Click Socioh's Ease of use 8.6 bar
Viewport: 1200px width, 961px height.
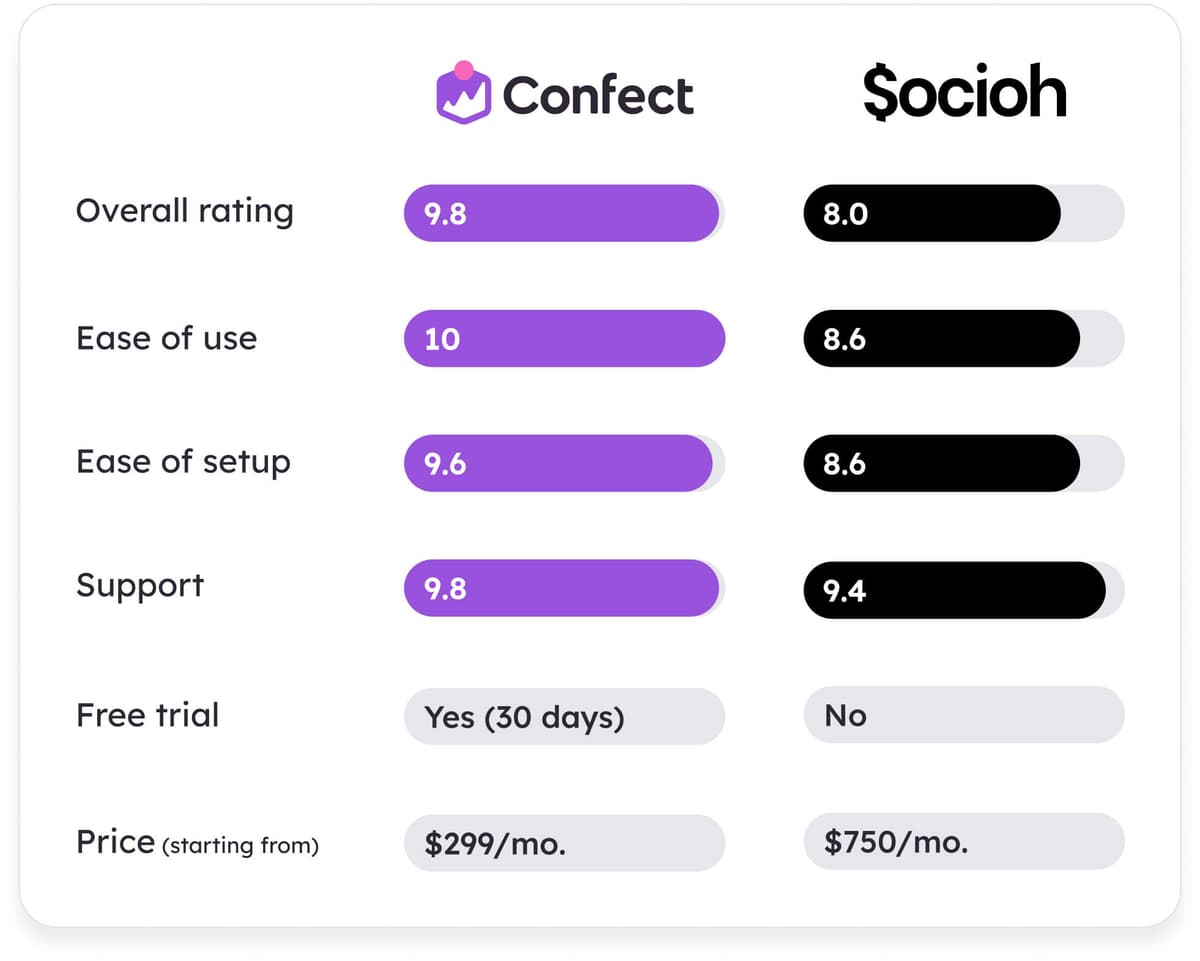[941, 338]
